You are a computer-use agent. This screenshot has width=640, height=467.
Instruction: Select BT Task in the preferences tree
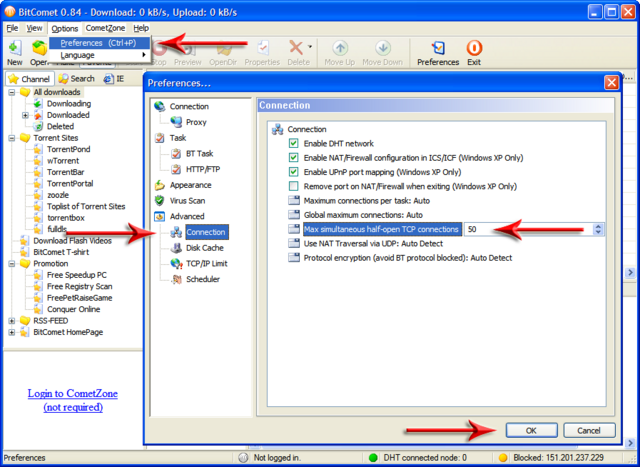click(200, 153)
